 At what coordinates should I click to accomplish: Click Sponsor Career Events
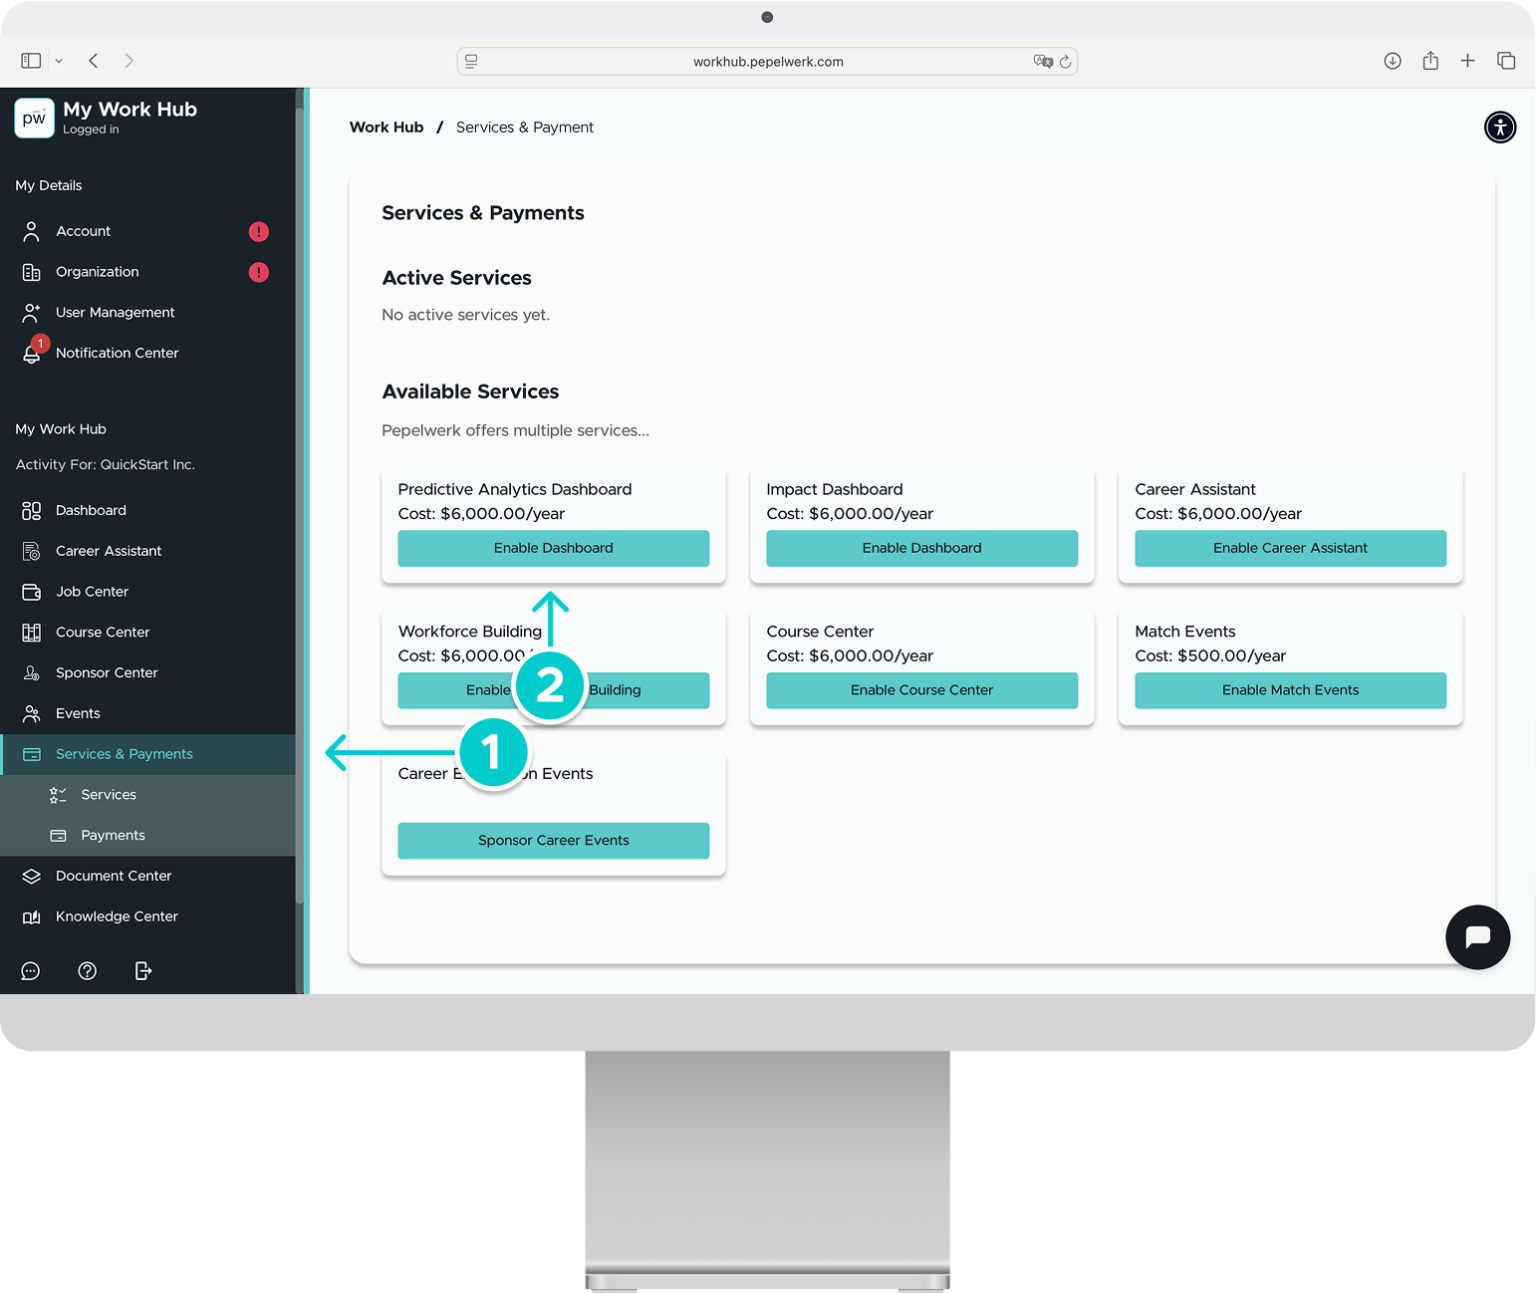click(553, 840)
